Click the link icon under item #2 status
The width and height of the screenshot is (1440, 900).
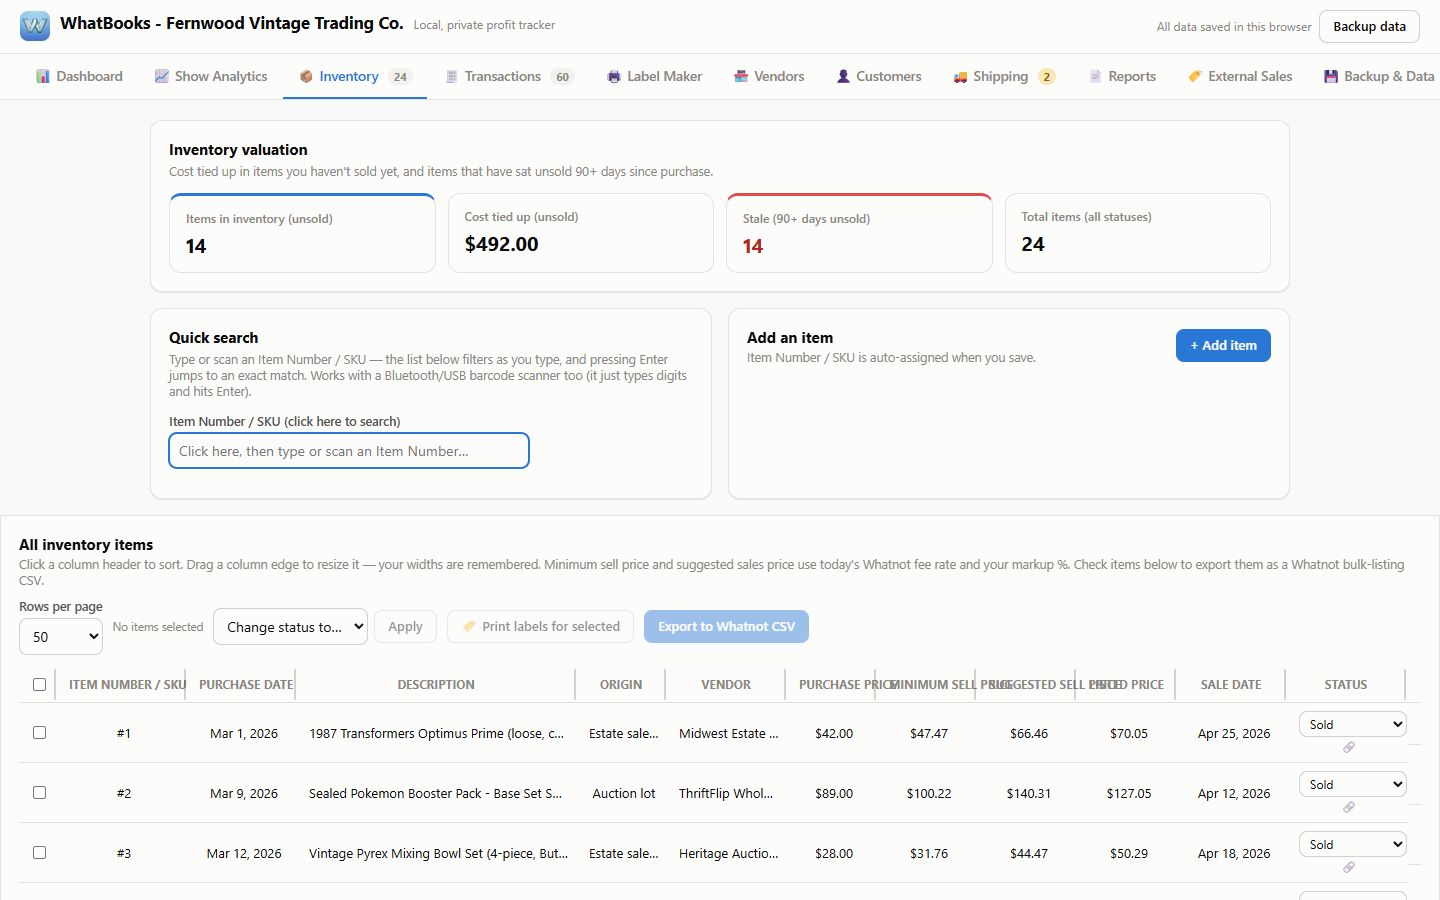(x=1349, y=807)
